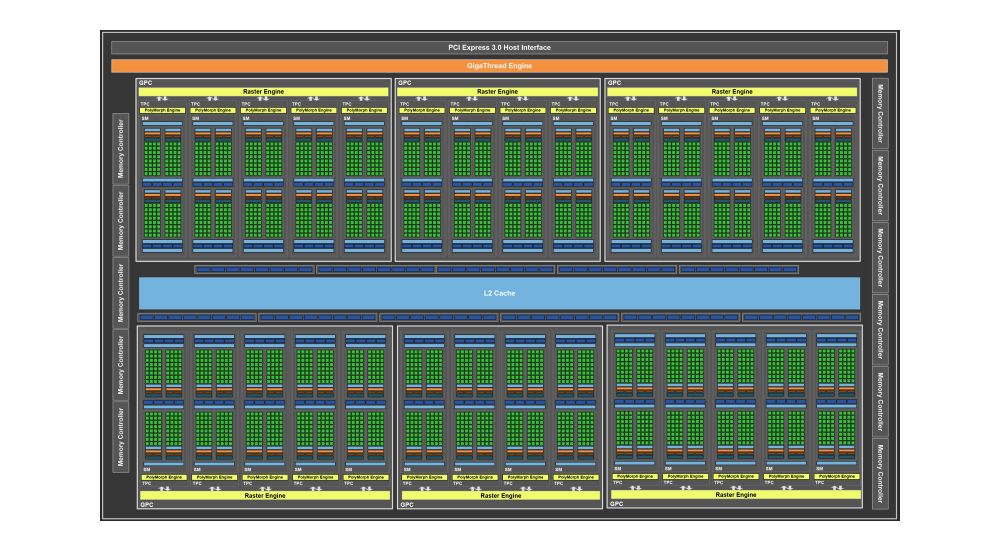Click the blue L2 Cache block
Screen dimensions: 1000x550
(x=499, y=293)
